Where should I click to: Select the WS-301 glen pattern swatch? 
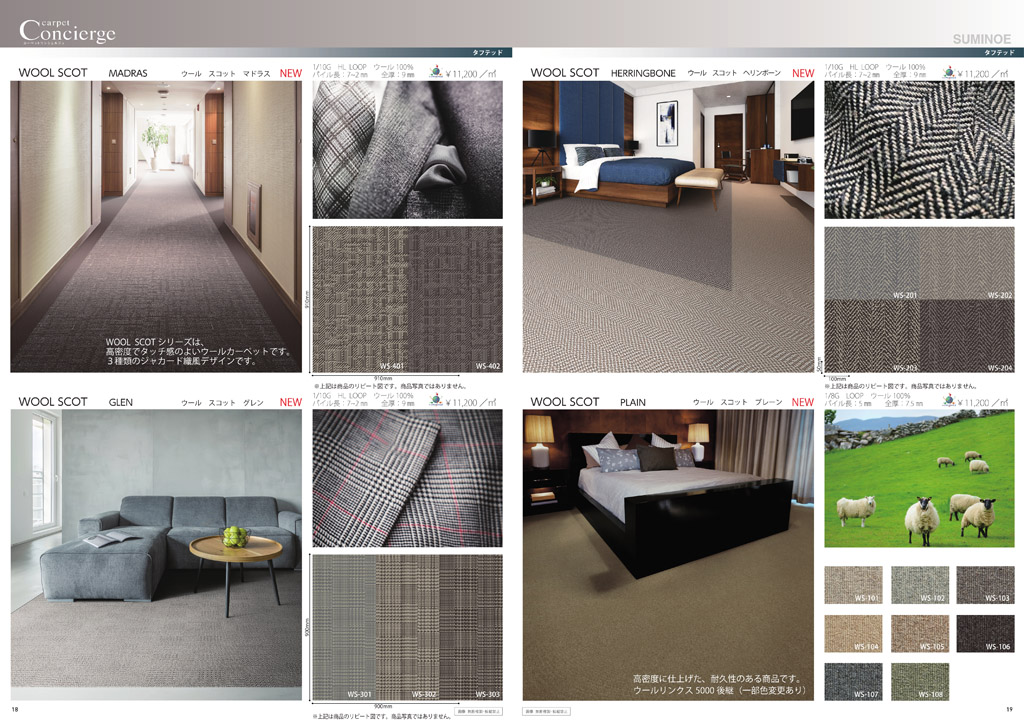344,627
